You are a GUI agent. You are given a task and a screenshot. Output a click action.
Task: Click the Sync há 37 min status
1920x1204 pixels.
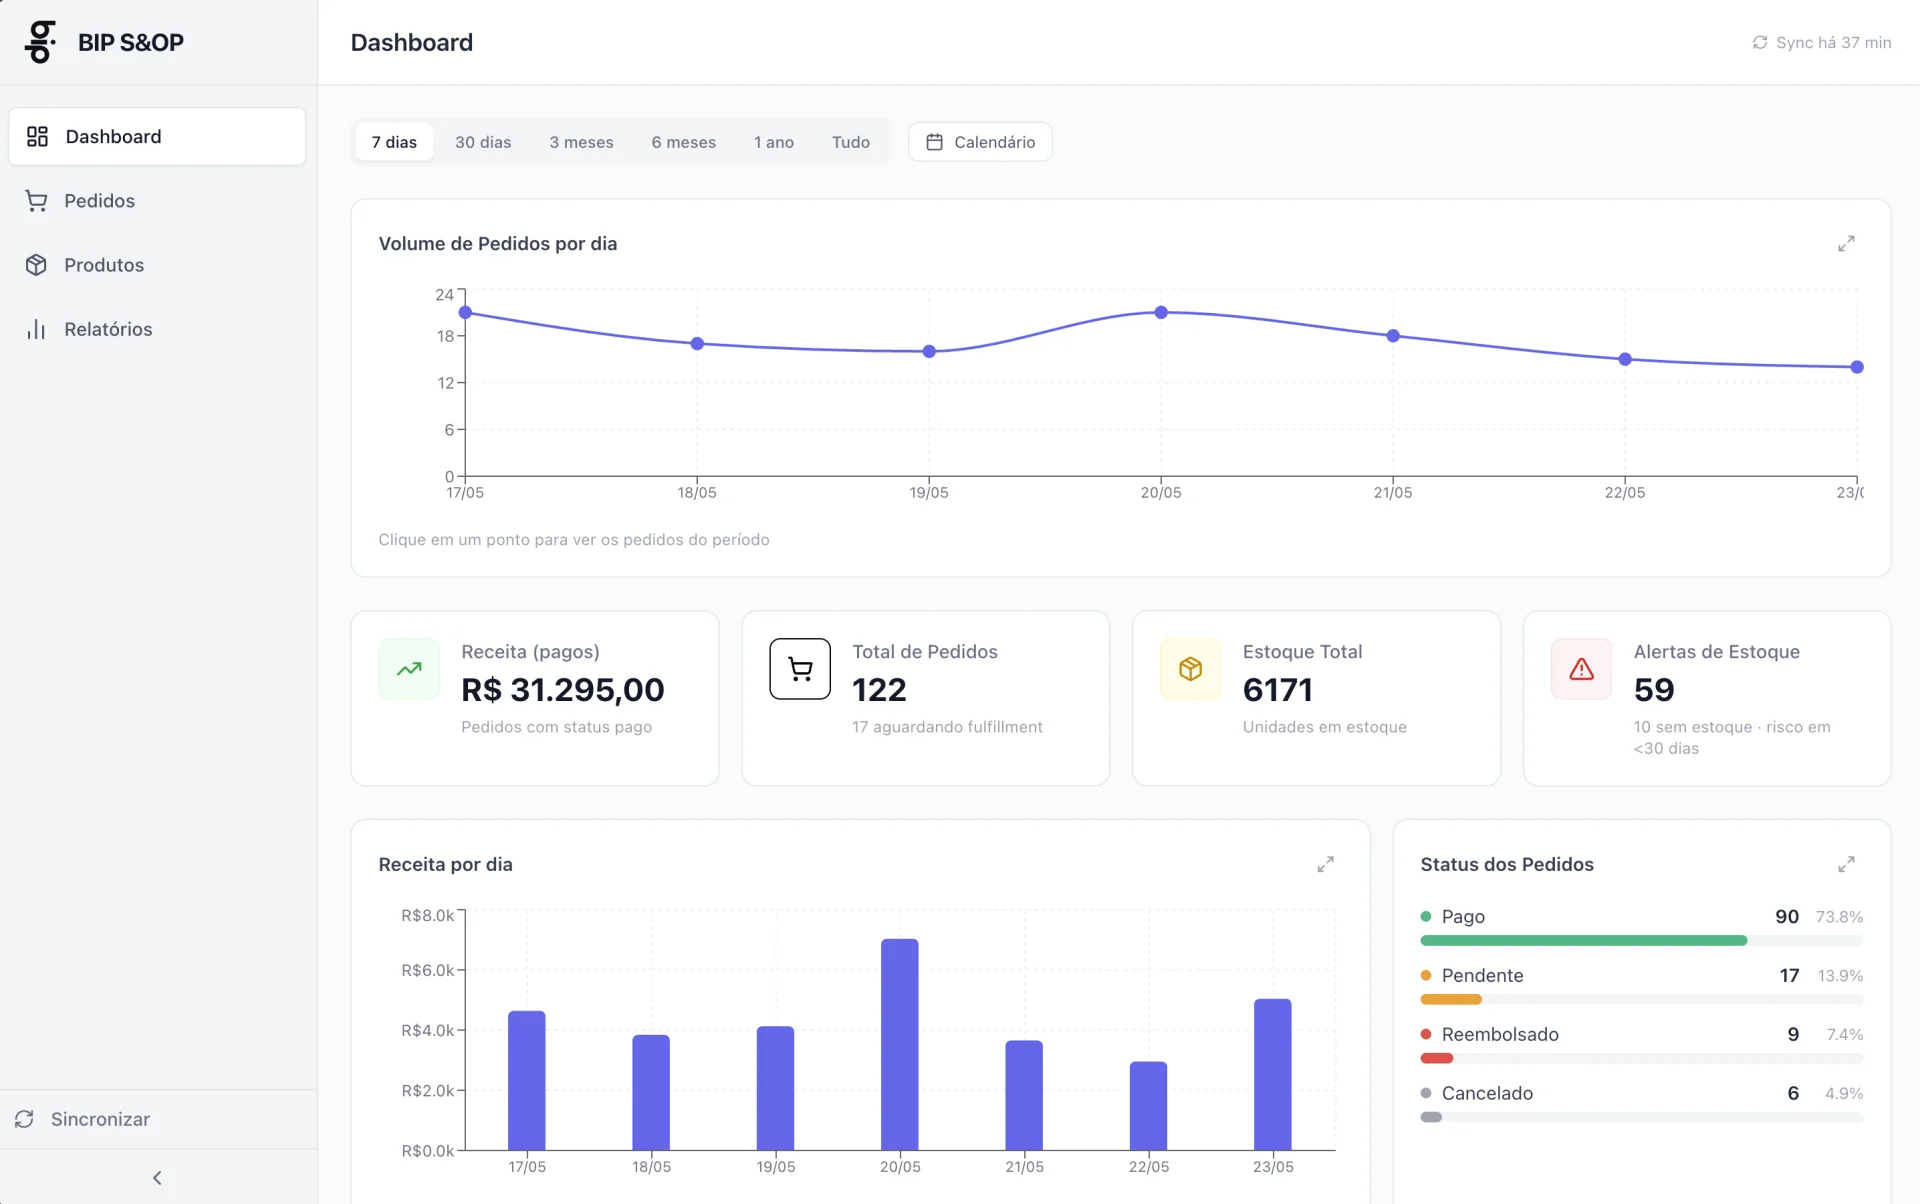click(1822, 42)
